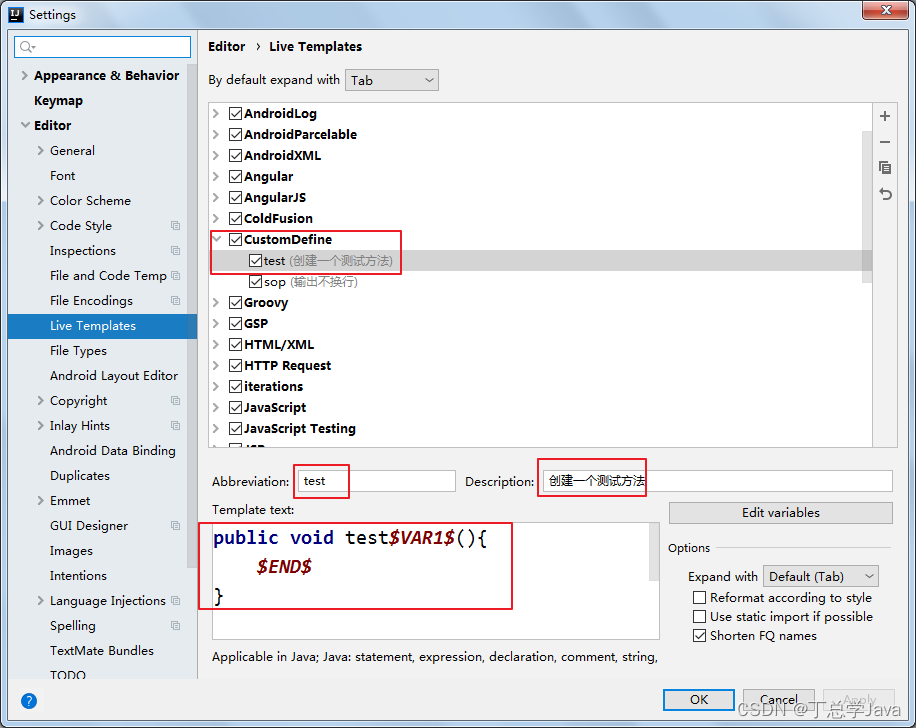The image size is (916, 728).
Task: Click the settings sidebar scrollbar
Action: pyautogui.click(x=192, y=316)
